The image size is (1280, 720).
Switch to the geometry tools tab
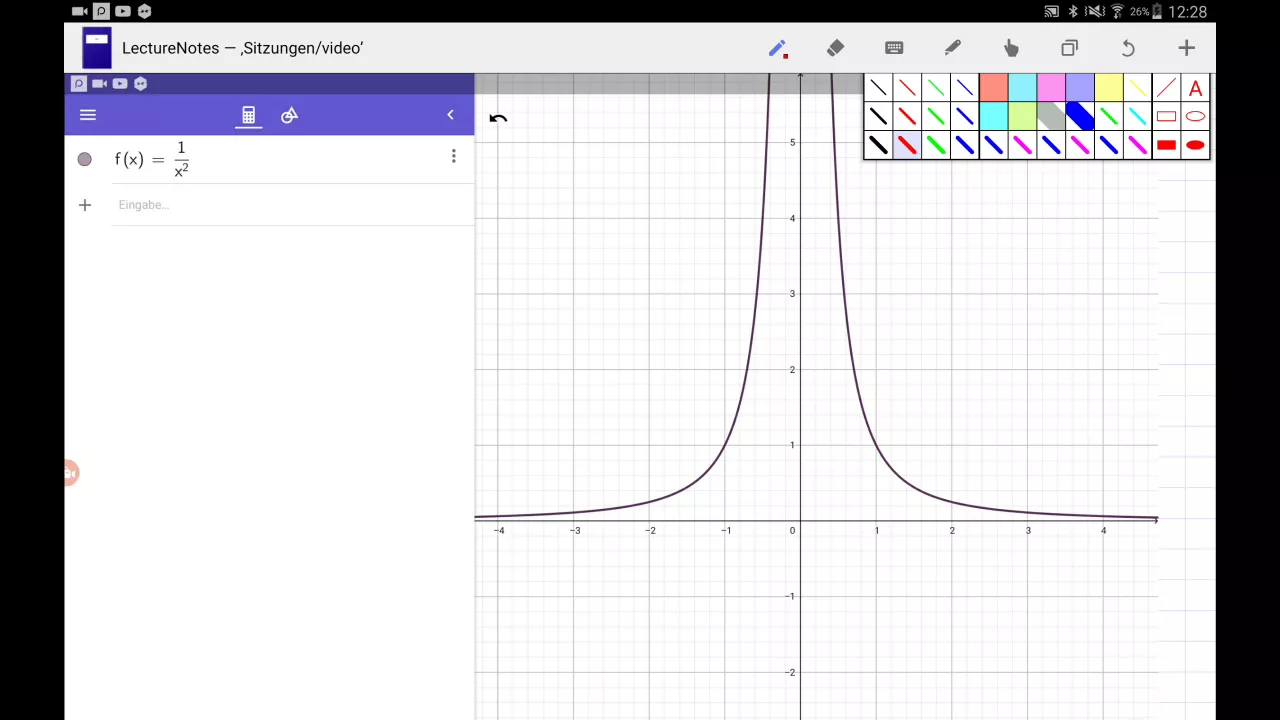click(x=289, y=115)
